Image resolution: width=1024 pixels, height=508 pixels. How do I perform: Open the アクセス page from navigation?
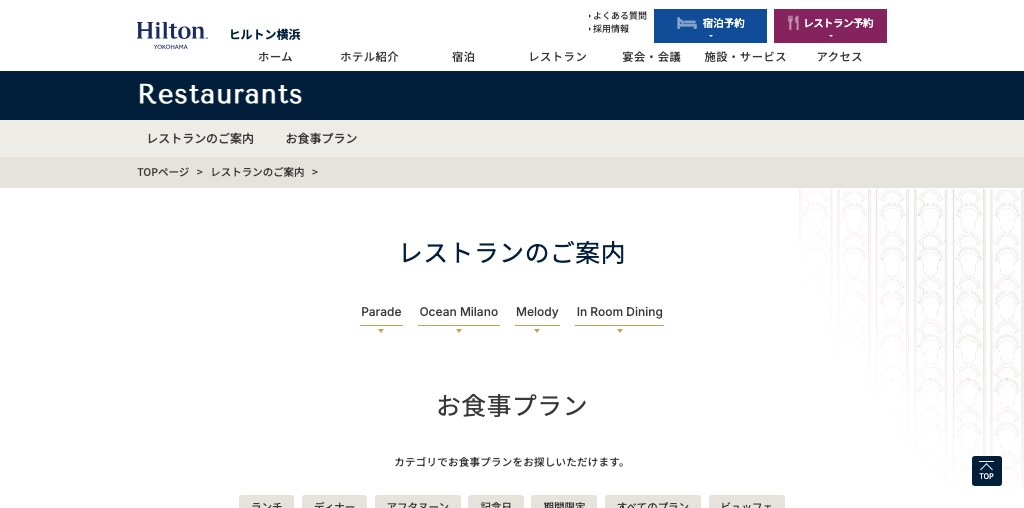coord(839,57)
